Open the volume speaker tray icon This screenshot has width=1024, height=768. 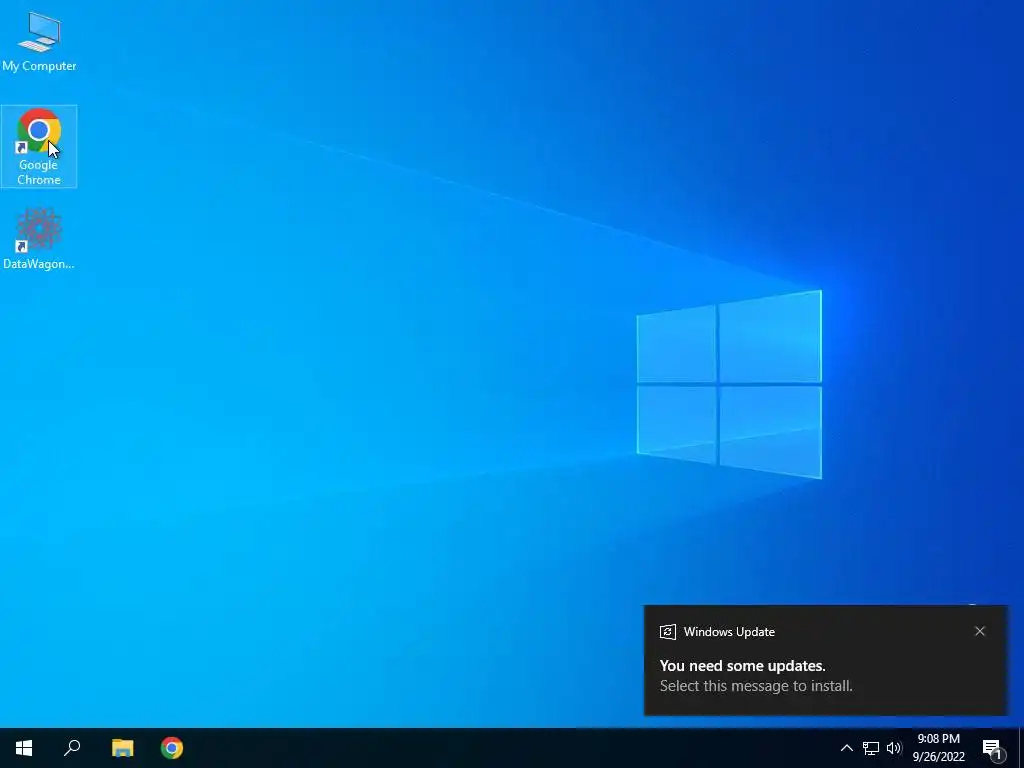pyautogui.click(x=894, y=748)
